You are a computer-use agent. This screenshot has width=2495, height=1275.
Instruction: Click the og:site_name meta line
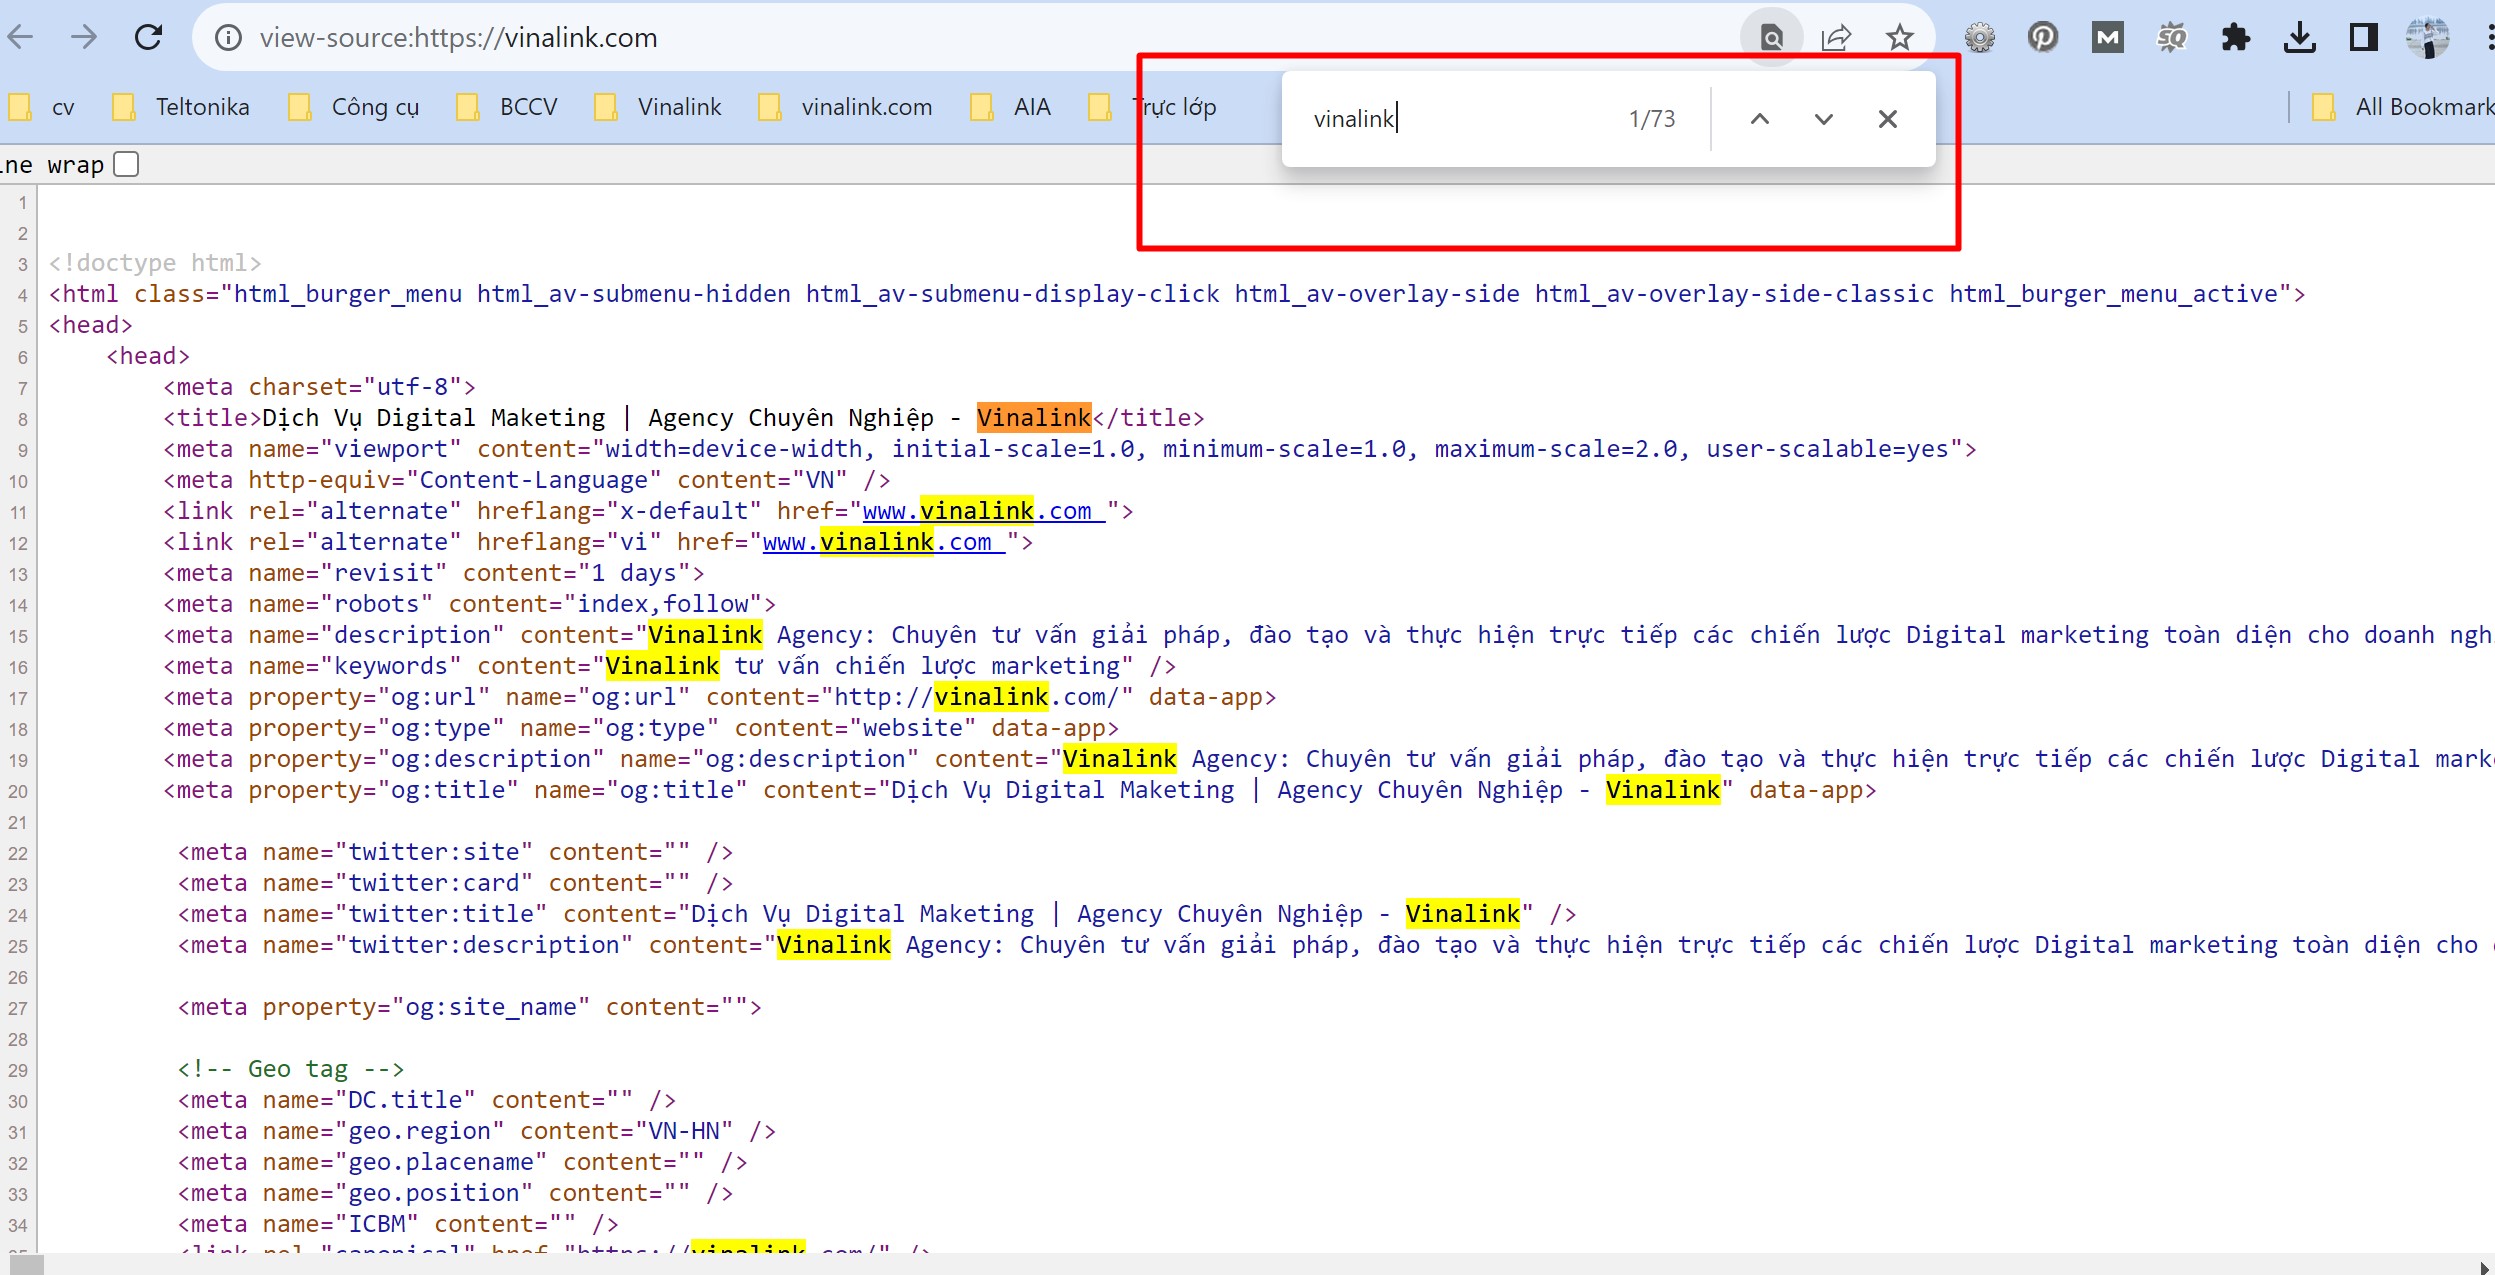470,1007
